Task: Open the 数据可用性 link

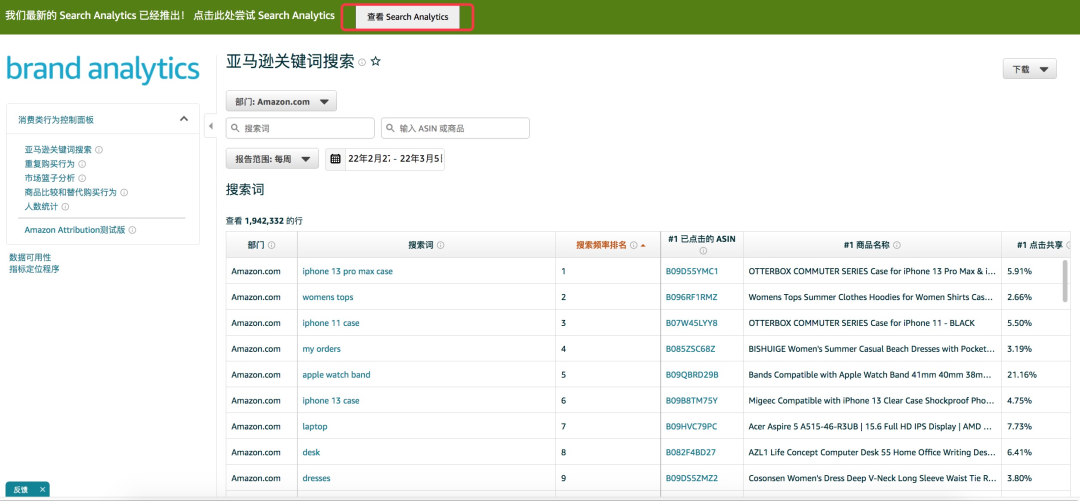Action: (x=30, y=257)
